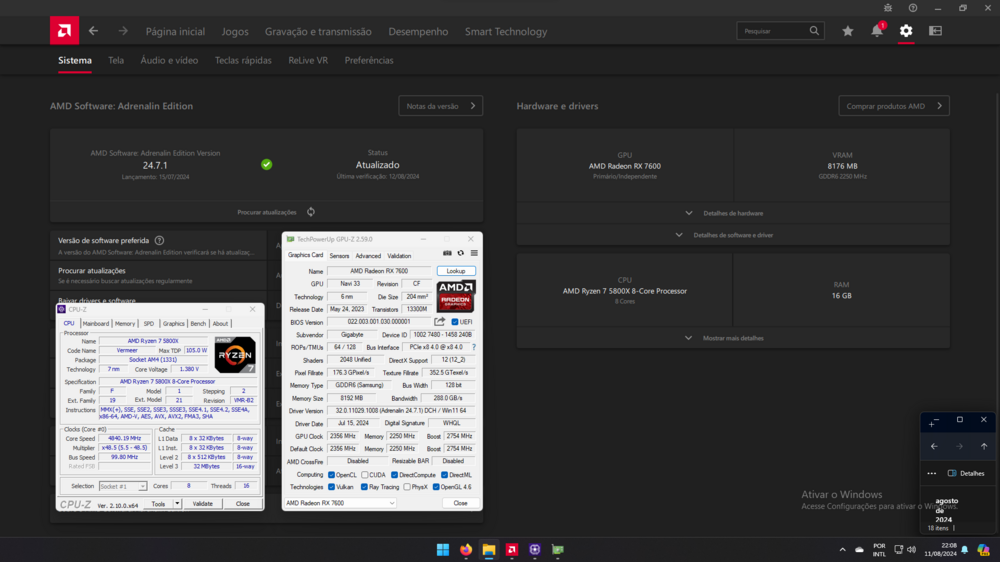The height and width of the screenshot is (562, 1000).
Task: Click the AMD logo home icon
Action: point(64,31)
